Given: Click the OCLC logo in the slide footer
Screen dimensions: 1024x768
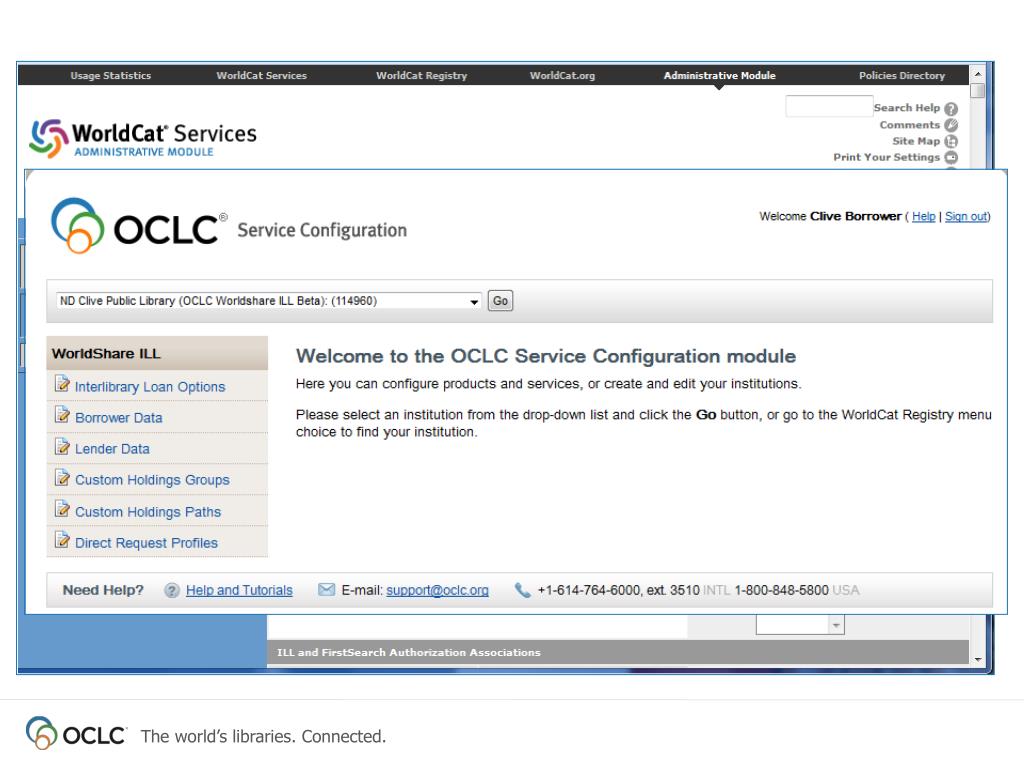Looking at the screenshot, I should click(76, 733).
